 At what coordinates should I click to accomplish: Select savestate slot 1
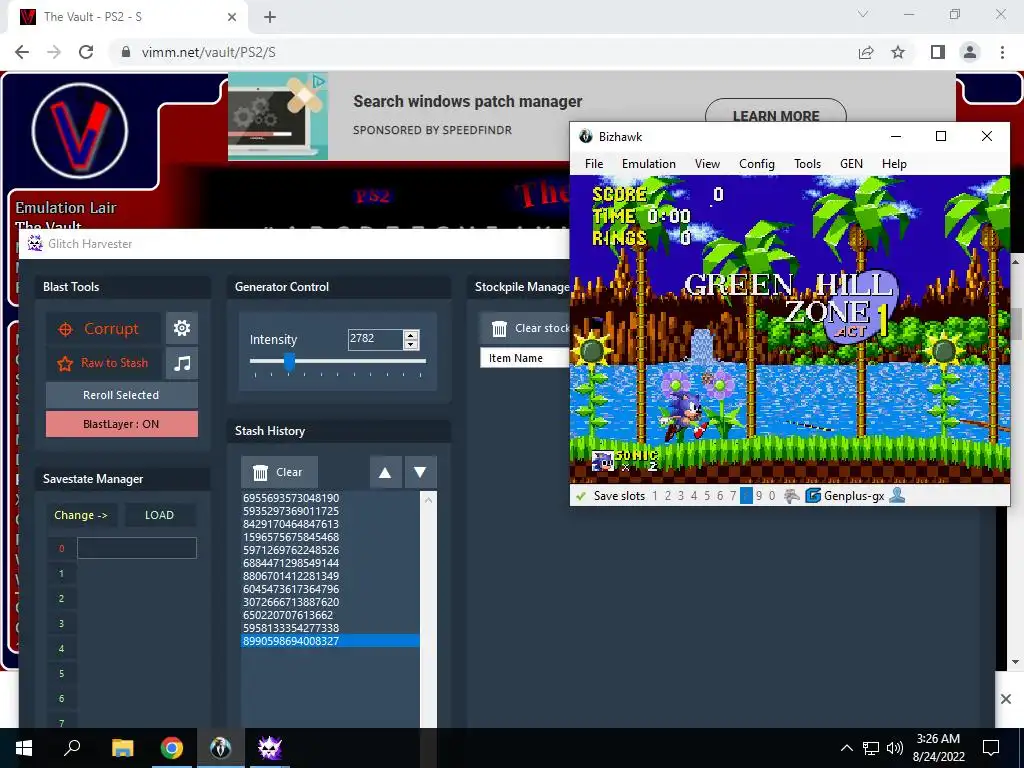pyautogui.click(x=61, y=574)
